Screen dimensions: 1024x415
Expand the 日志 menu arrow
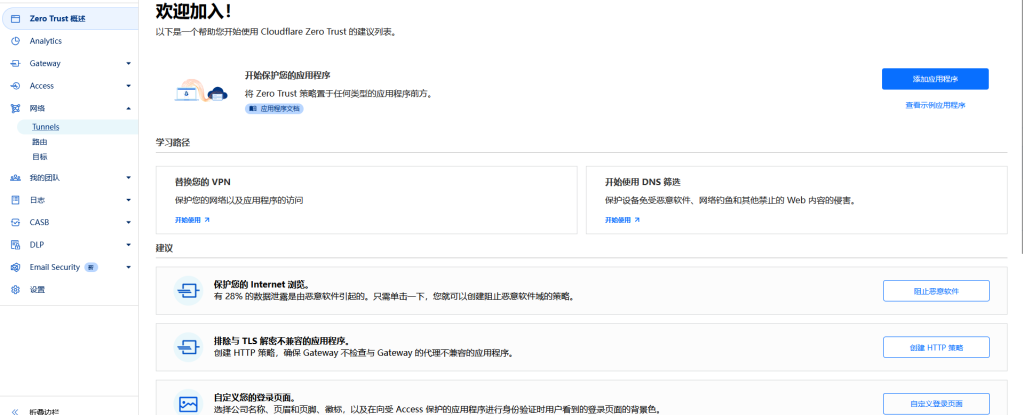point(128,200)
